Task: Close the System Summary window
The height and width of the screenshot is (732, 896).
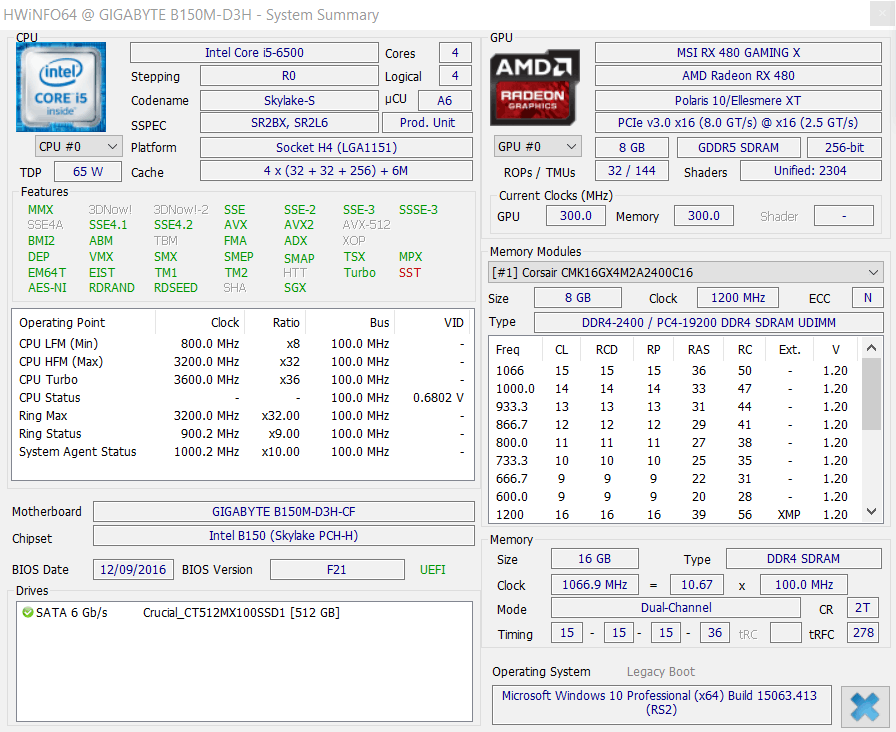Action: pos(882,14)
